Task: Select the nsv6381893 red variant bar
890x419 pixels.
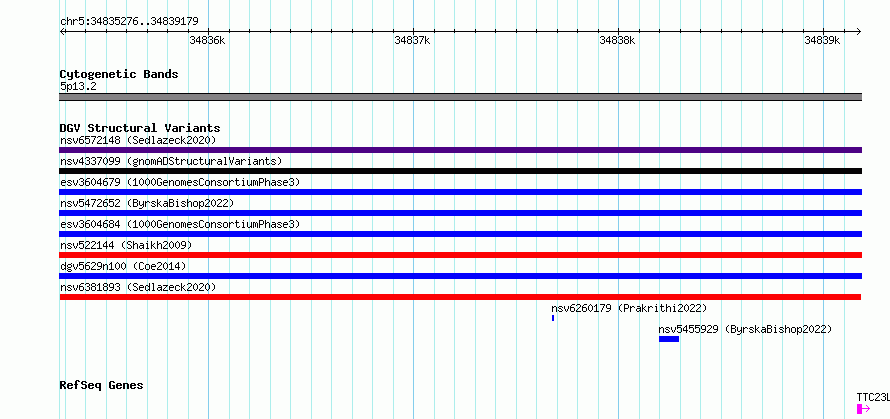Action: [460, 297]
